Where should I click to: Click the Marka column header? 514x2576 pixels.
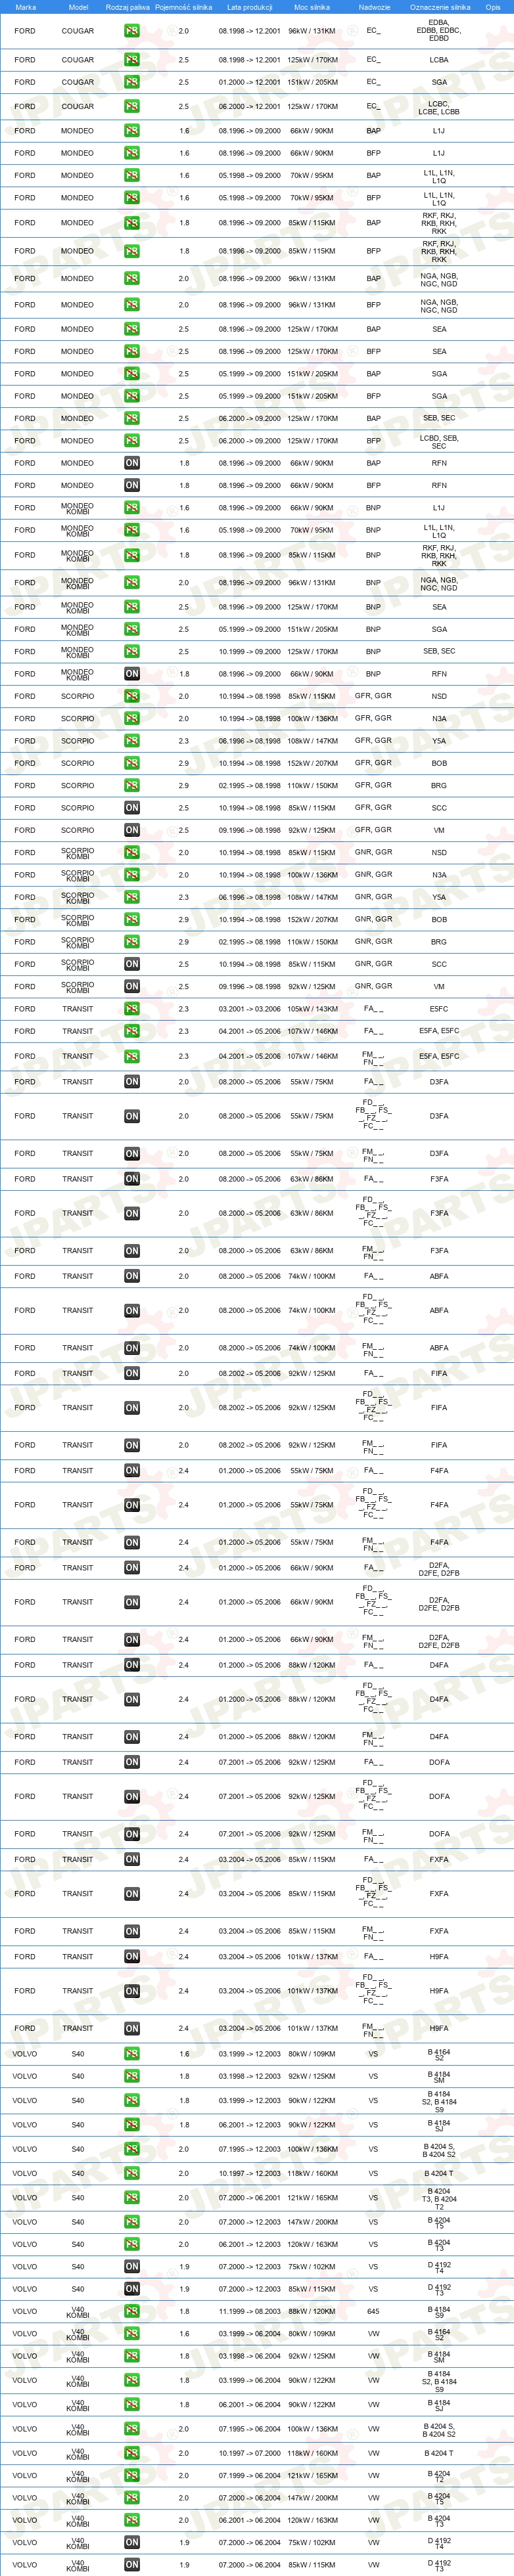coord(26,7)
